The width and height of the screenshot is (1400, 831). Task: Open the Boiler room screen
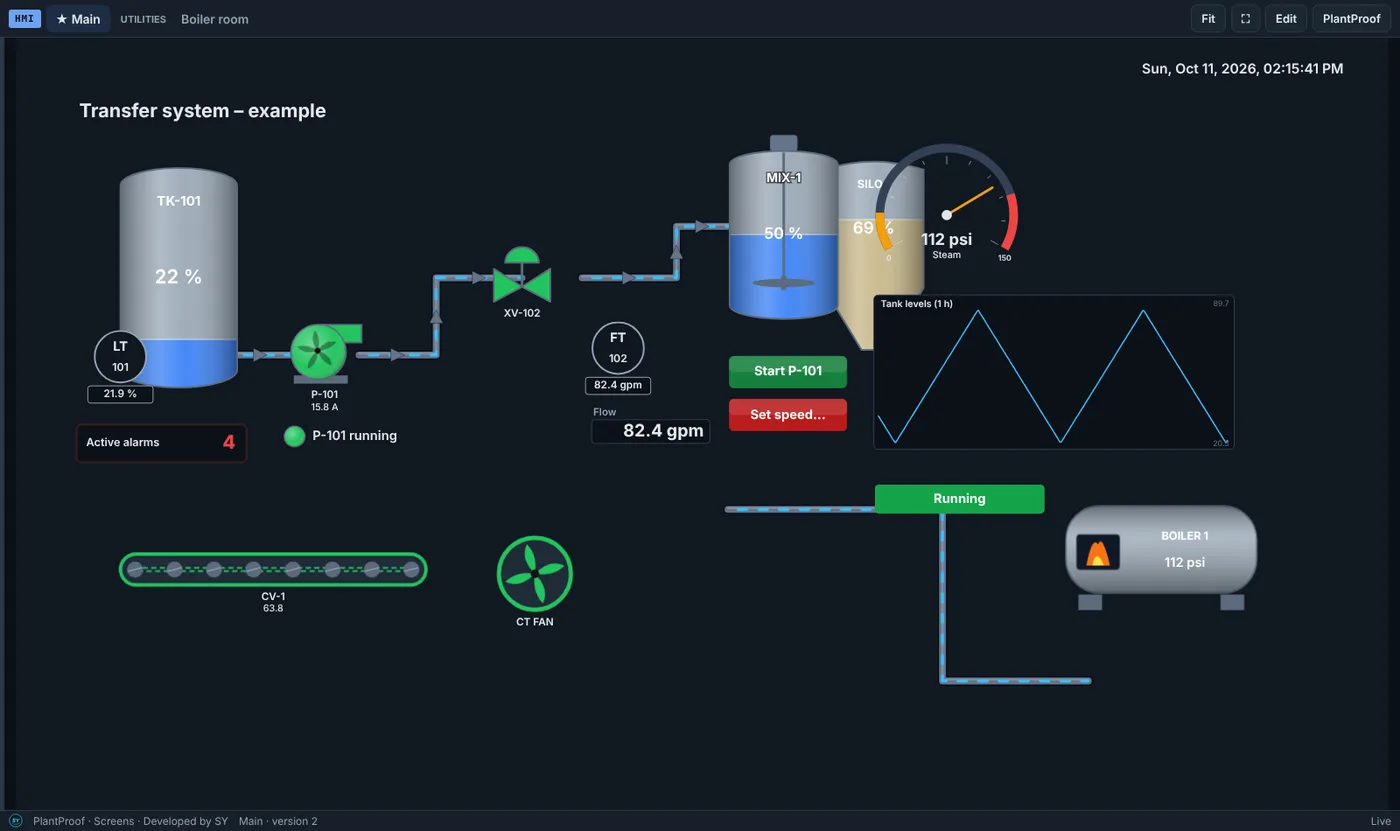(x=215, y=19)
